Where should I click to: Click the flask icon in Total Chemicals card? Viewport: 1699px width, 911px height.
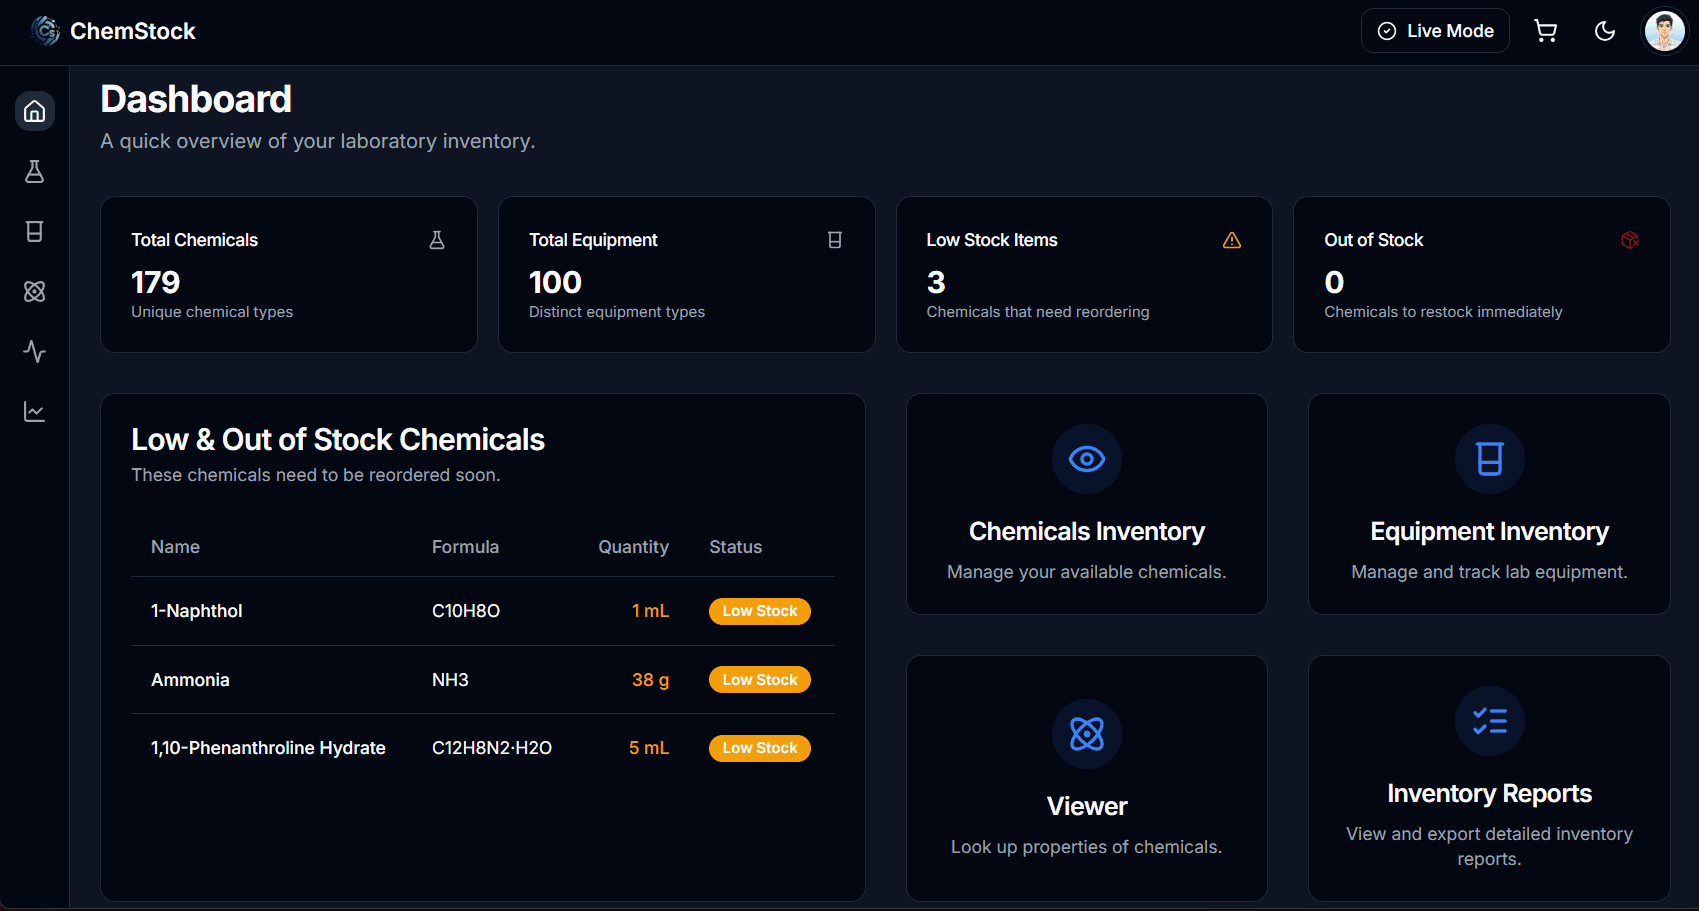pos(437,240)
